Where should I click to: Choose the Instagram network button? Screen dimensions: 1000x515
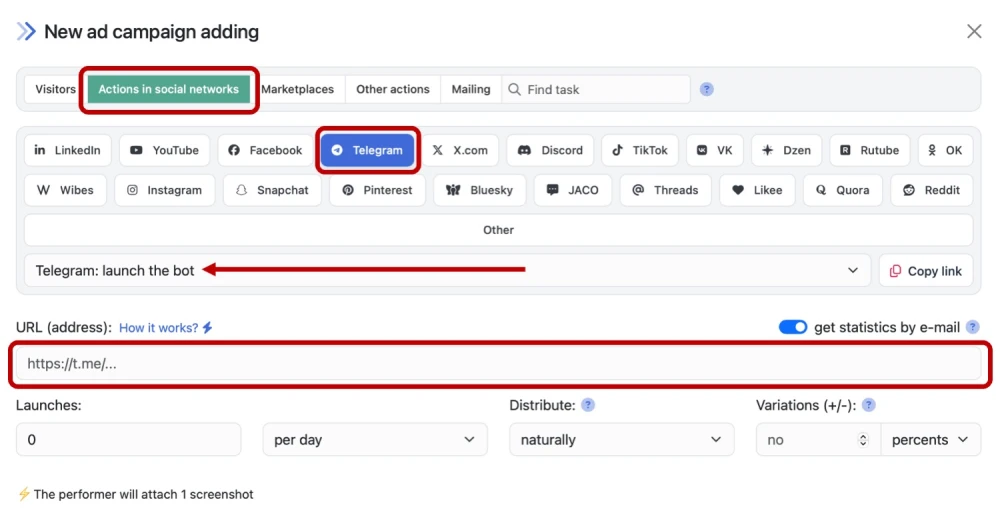(164, 190)
